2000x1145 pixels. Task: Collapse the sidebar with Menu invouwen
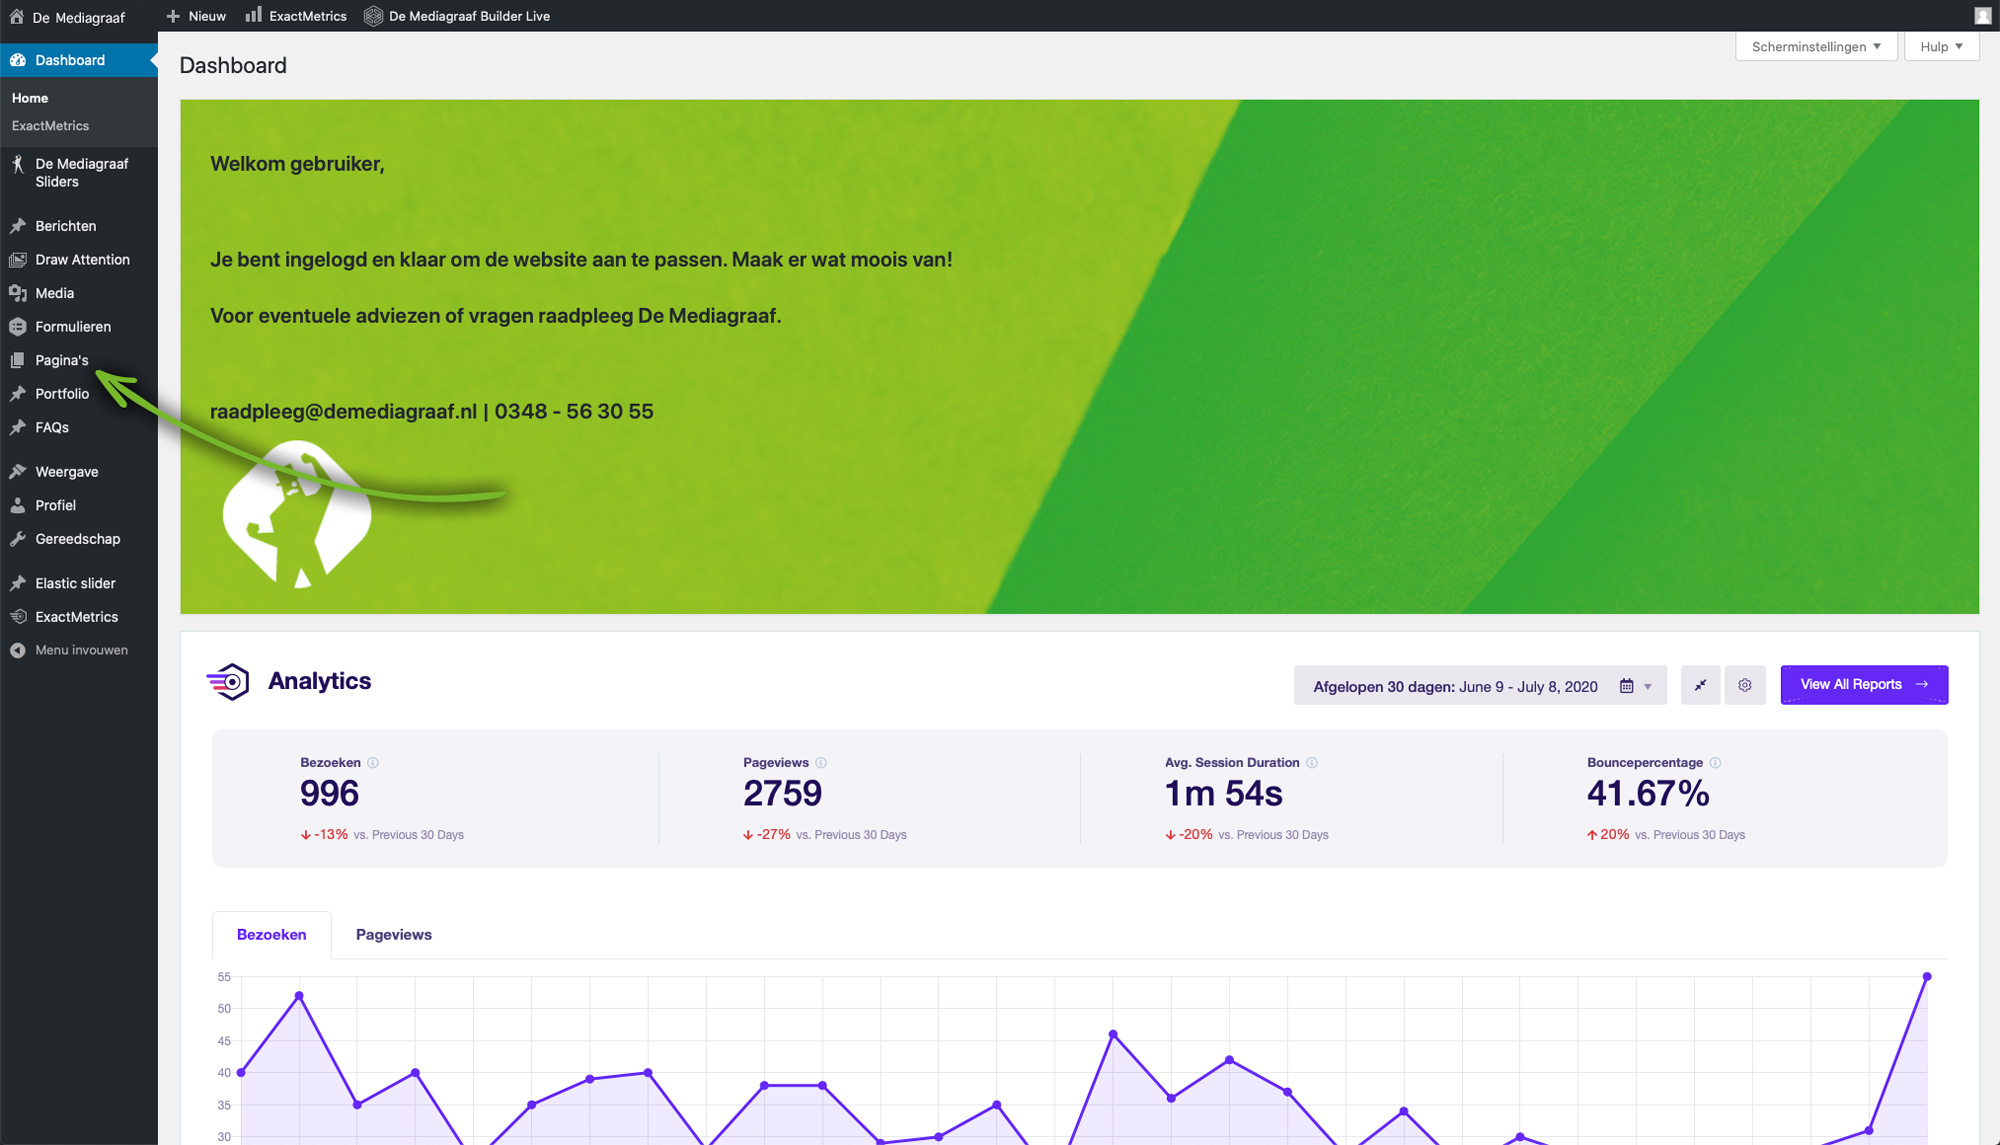pos(80,650)
